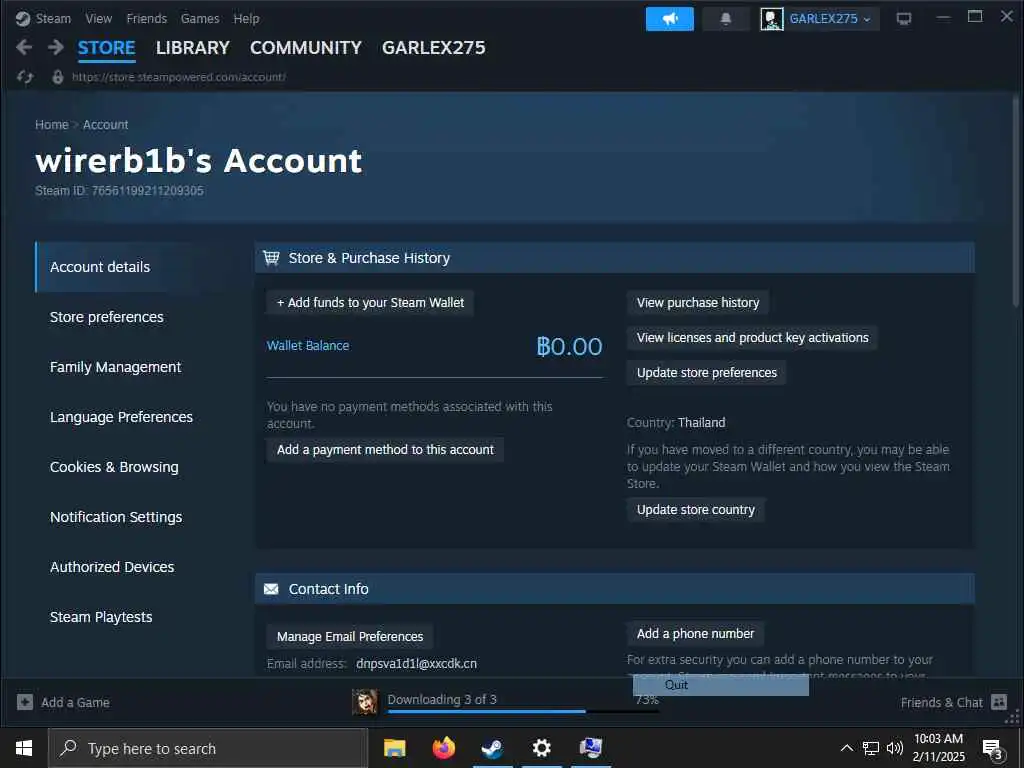Image resolution: width=1024 pixels, height=768 pixels.
Task: Click the envelope icon beside Contact Info
Action: [271, 589]
